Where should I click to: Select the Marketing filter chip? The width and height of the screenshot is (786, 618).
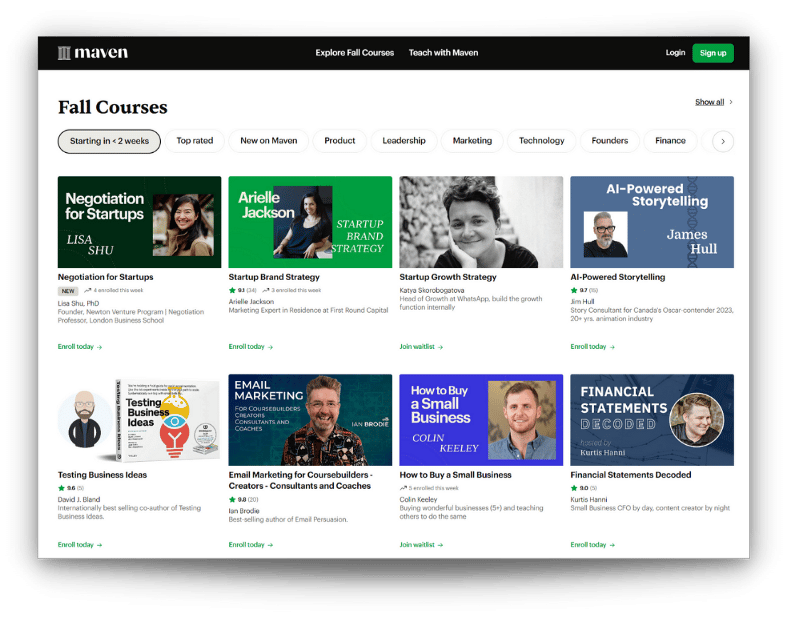pos(472,141)
